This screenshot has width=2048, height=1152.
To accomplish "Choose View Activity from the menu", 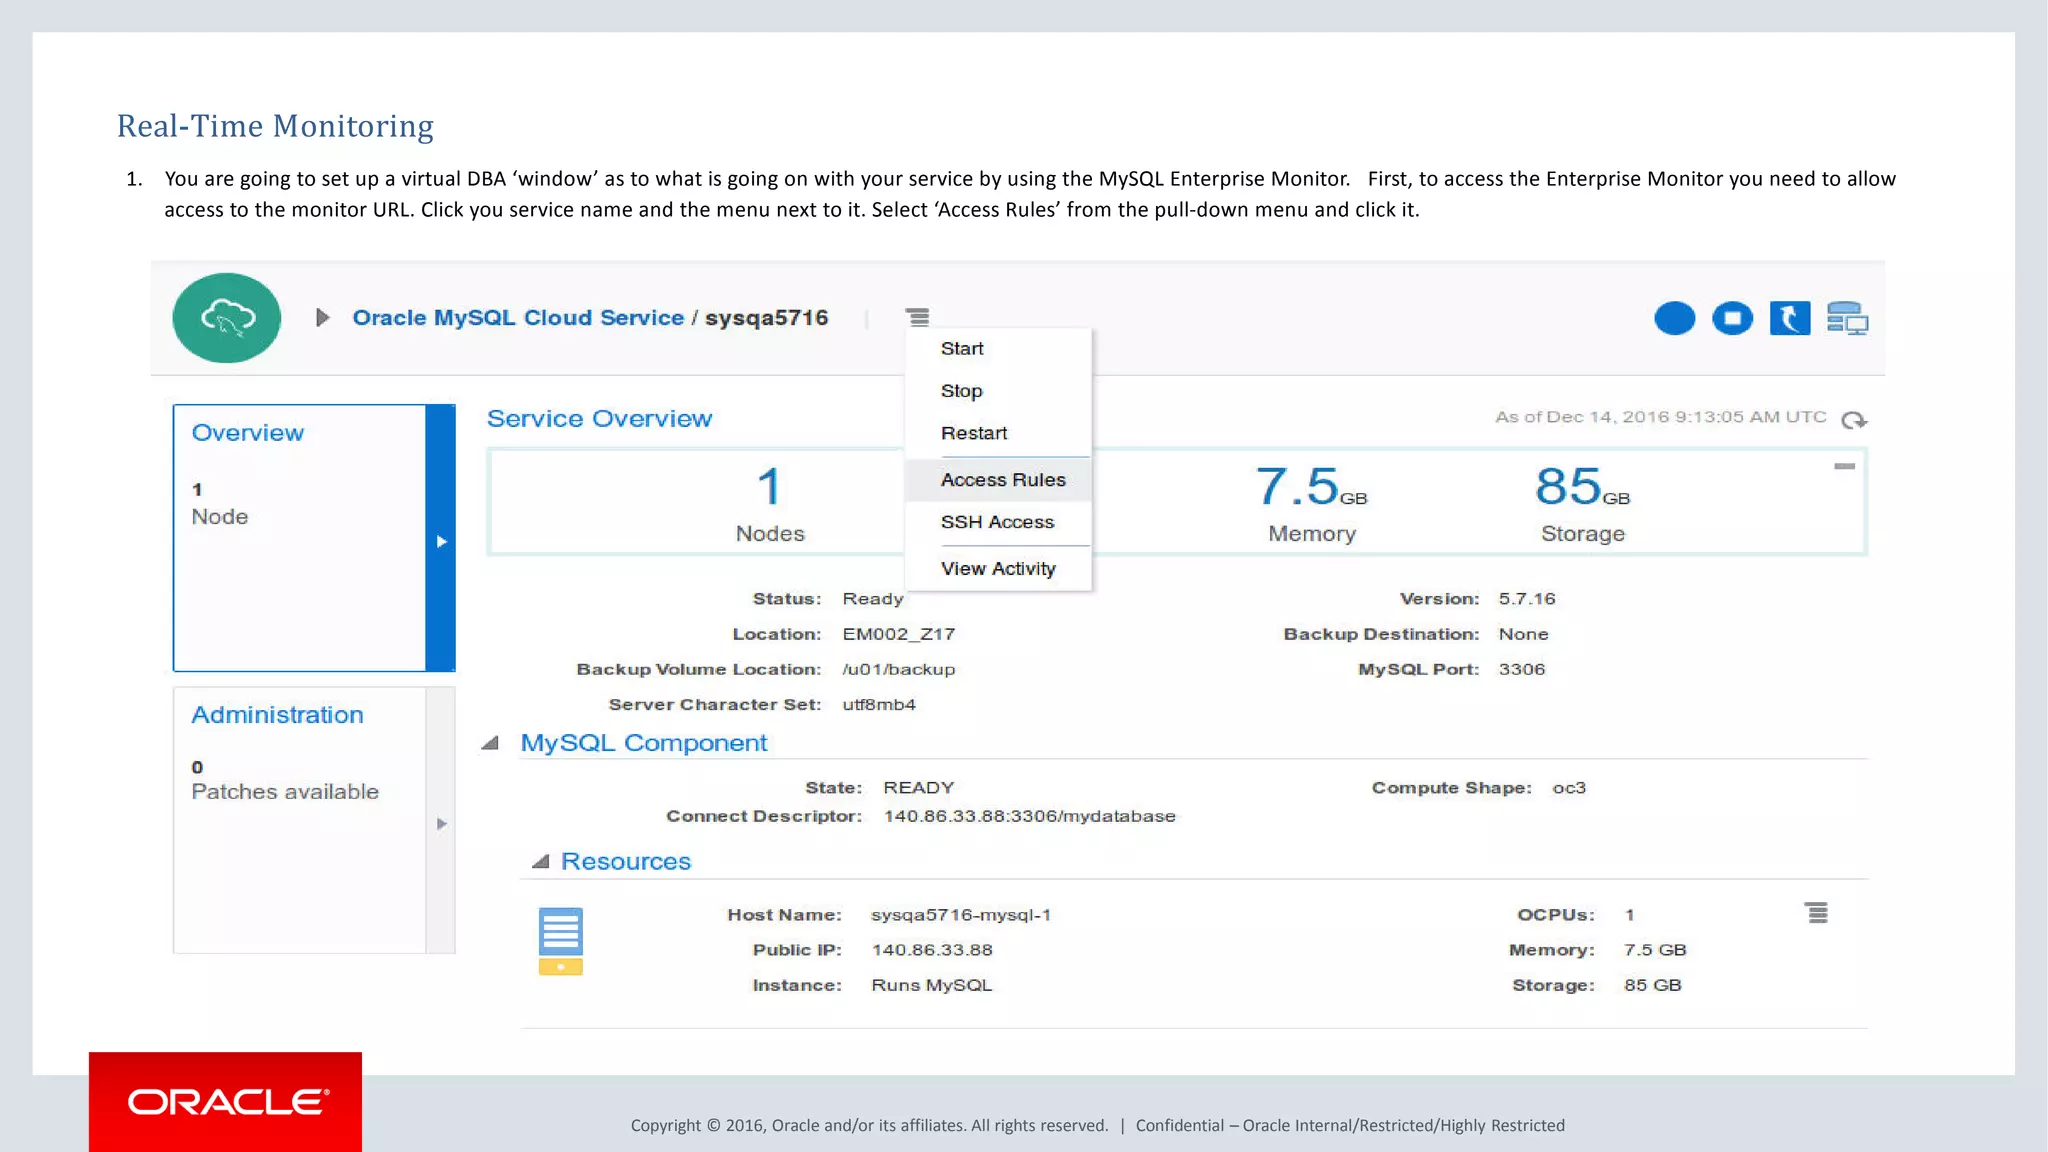I will click(998, 569).
